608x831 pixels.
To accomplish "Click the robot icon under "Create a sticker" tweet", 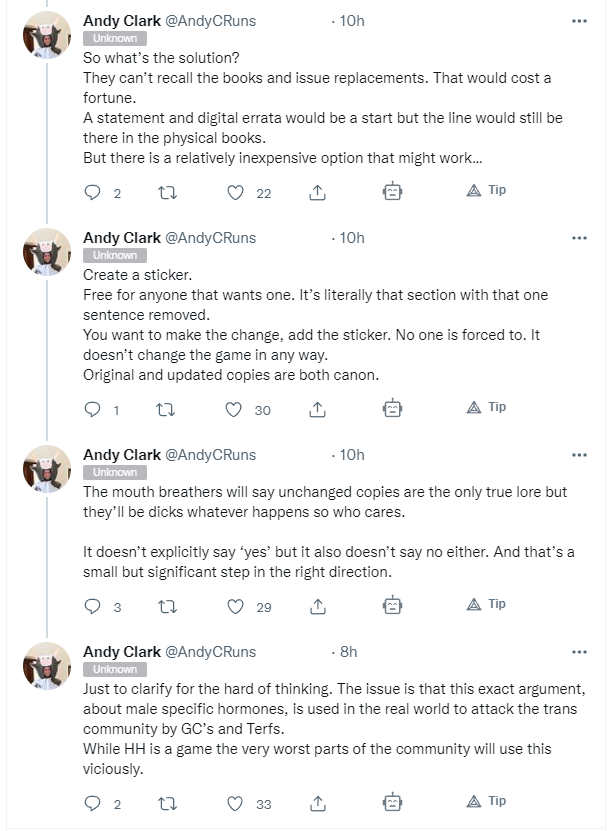I will click(x=392, y=408).
